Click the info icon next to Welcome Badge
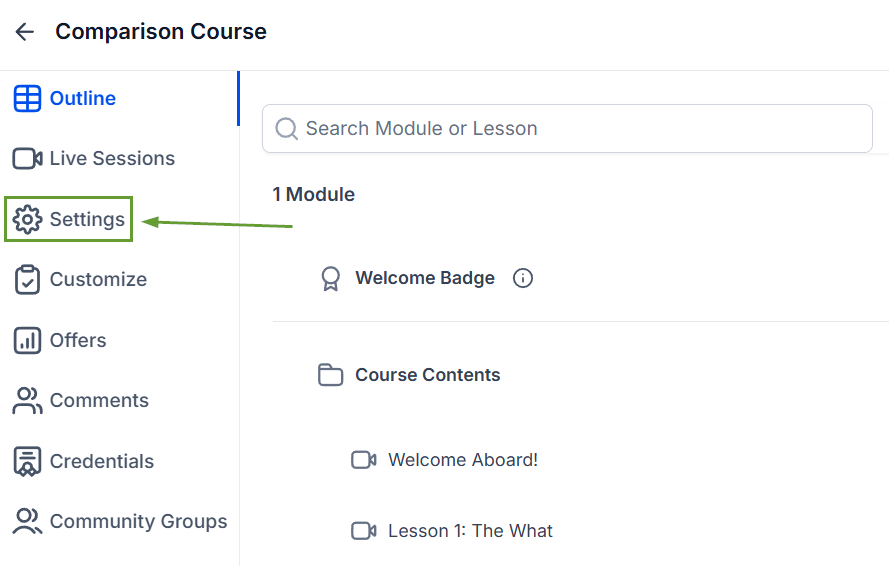 click(x=523, y=278)
